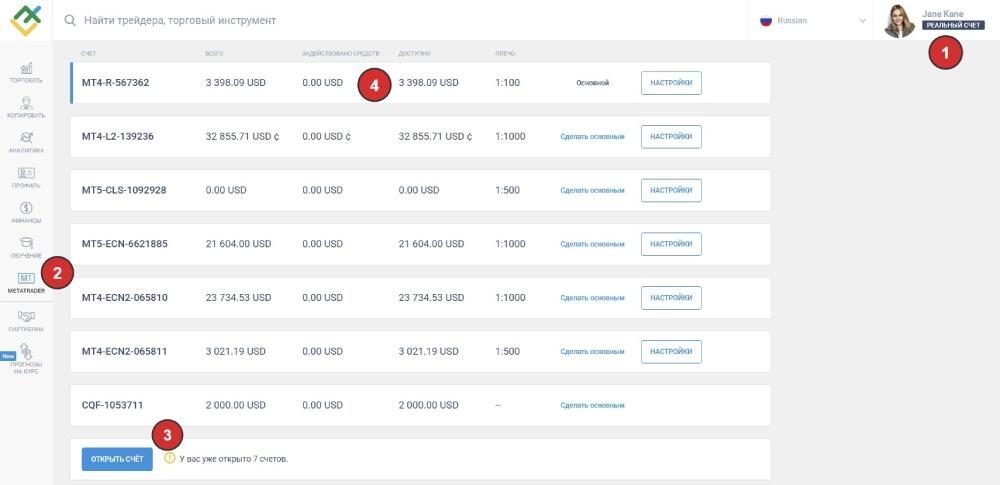Click the search magnifier icon

[x=70, y=20]
